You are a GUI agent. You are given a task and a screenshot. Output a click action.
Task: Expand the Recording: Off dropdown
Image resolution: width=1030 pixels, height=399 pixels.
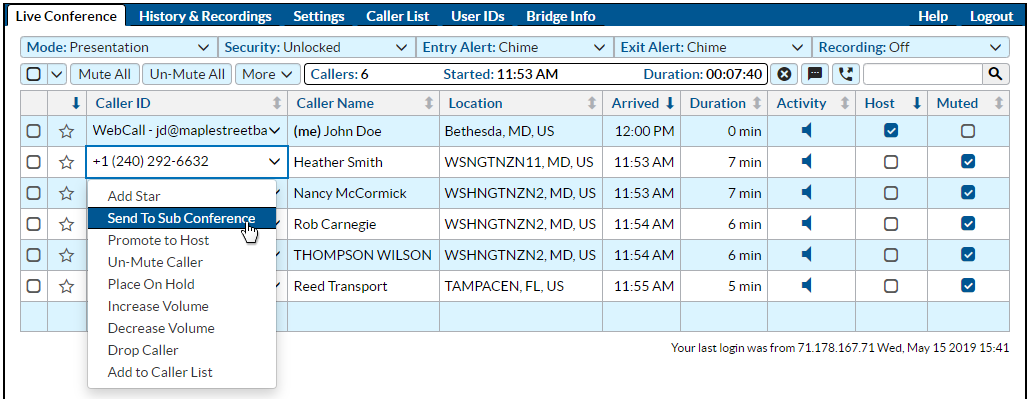910,47
